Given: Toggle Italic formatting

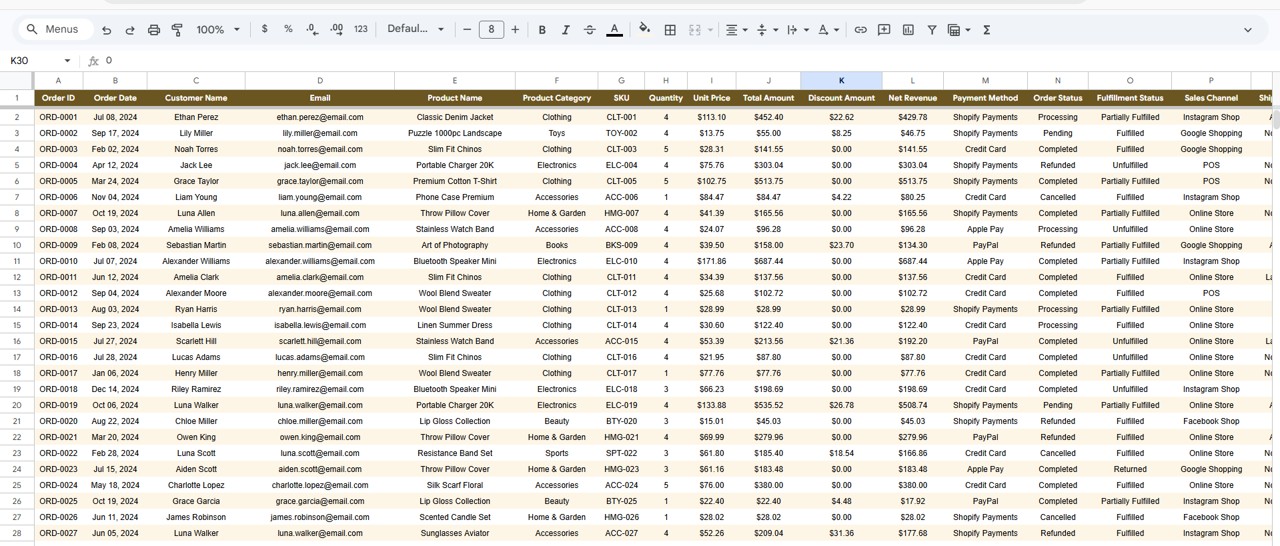Looking at the screenshot, I should pyautogui.click(x=565, y=30).
